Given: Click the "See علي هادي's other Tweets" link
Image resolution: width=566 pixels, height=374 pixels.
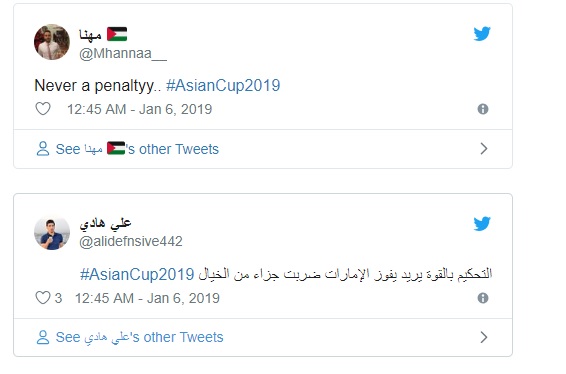Looking at the screenshot, I should point(139,338).
